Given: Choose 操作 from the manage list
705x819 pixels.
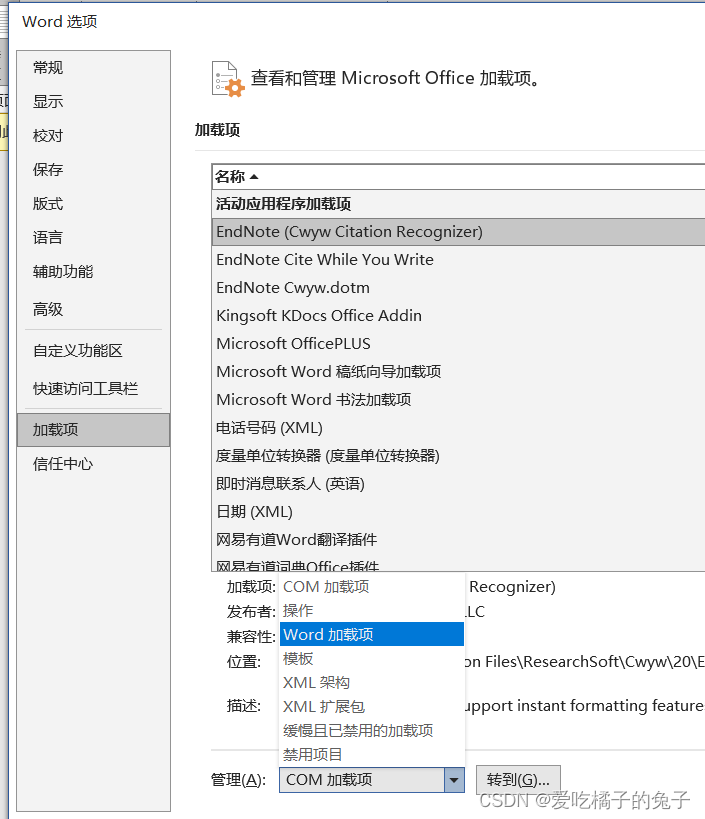Looking at the screenshot, I should click(x=372, y=611).
